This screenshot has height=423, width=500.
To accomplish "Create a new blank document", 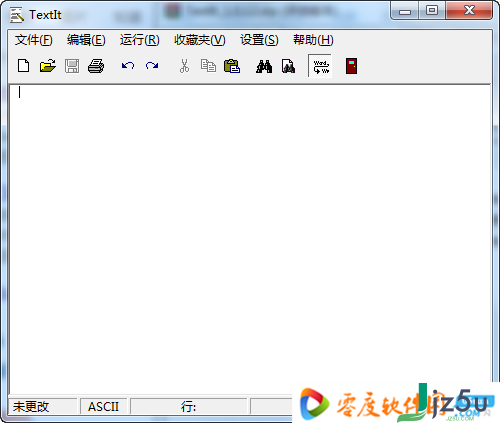I will (23, 66).
